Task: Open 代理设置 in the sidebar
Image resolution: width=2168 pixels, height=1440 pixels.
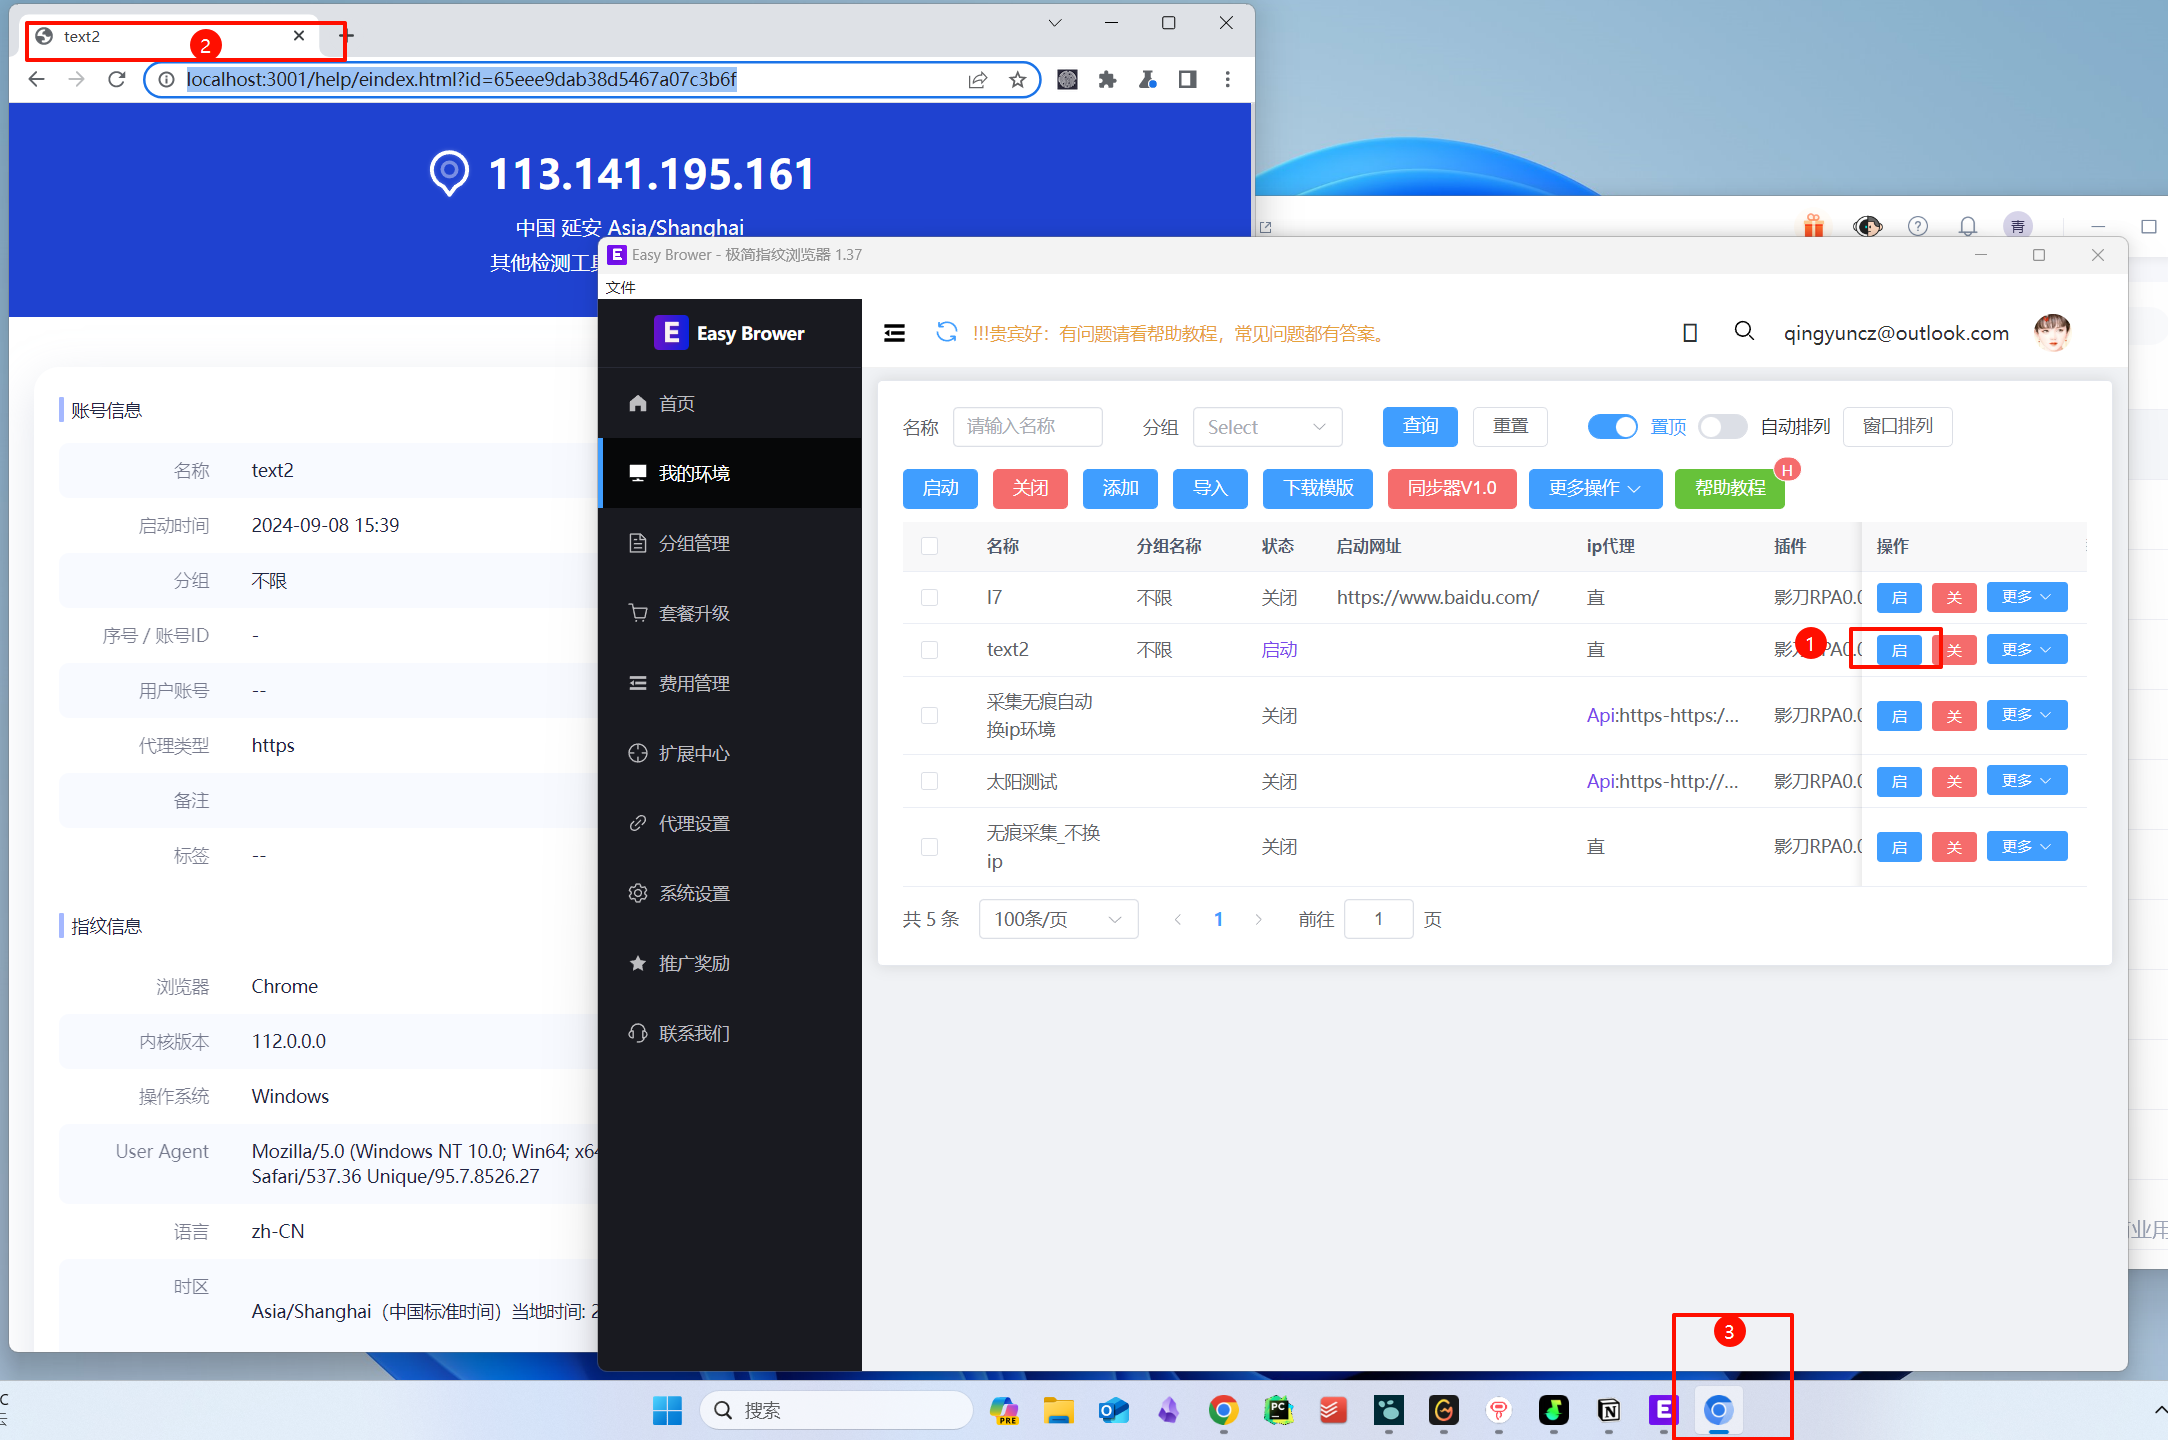Action: tap(694, 823)
